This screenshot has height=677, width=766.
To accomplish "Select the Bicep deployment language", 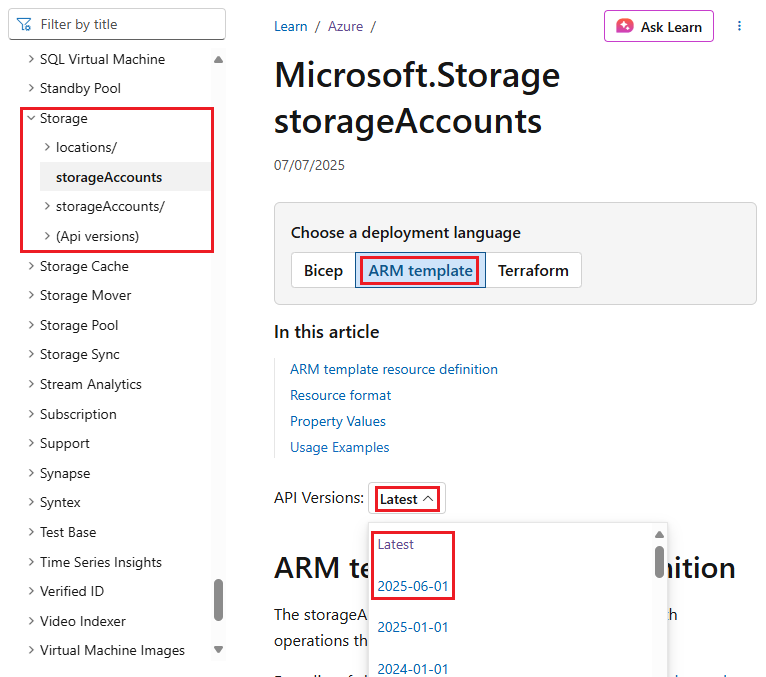I will coord(323,270).
